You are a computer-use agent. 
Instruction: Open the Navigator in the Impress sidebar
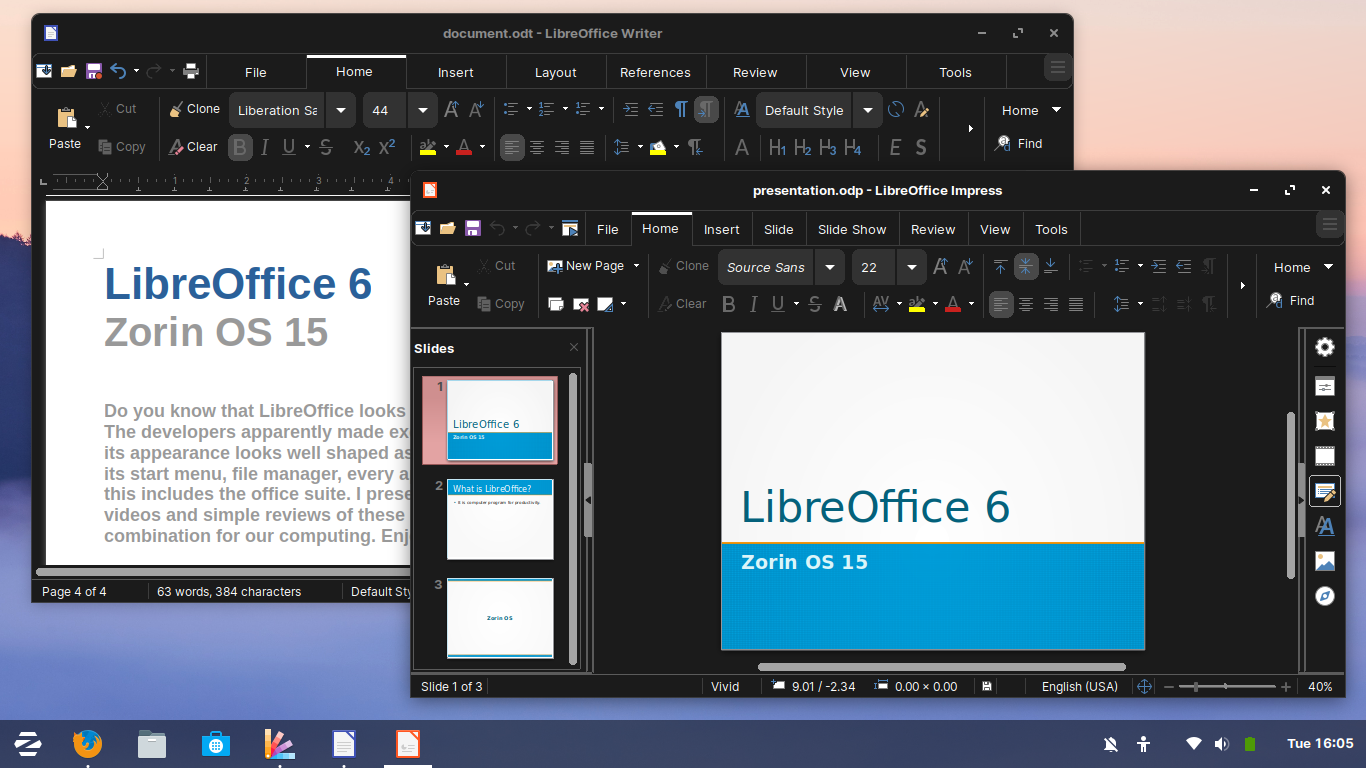pyautogui.click(x=1325, y=596)
